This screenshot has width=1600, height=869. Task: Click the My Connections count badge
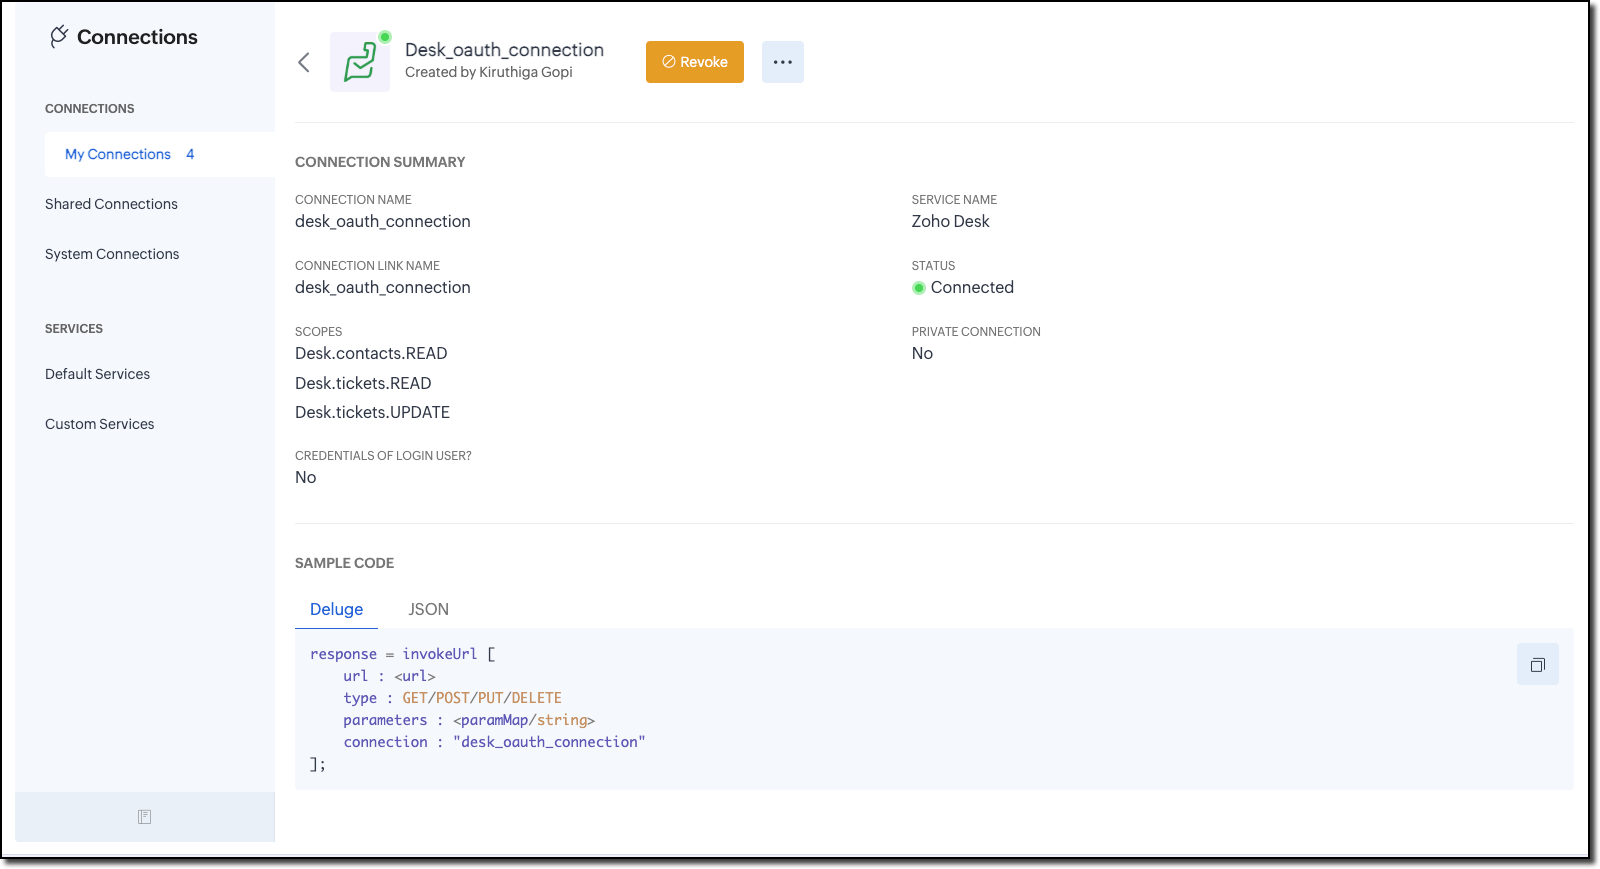(x=190, y=154)
